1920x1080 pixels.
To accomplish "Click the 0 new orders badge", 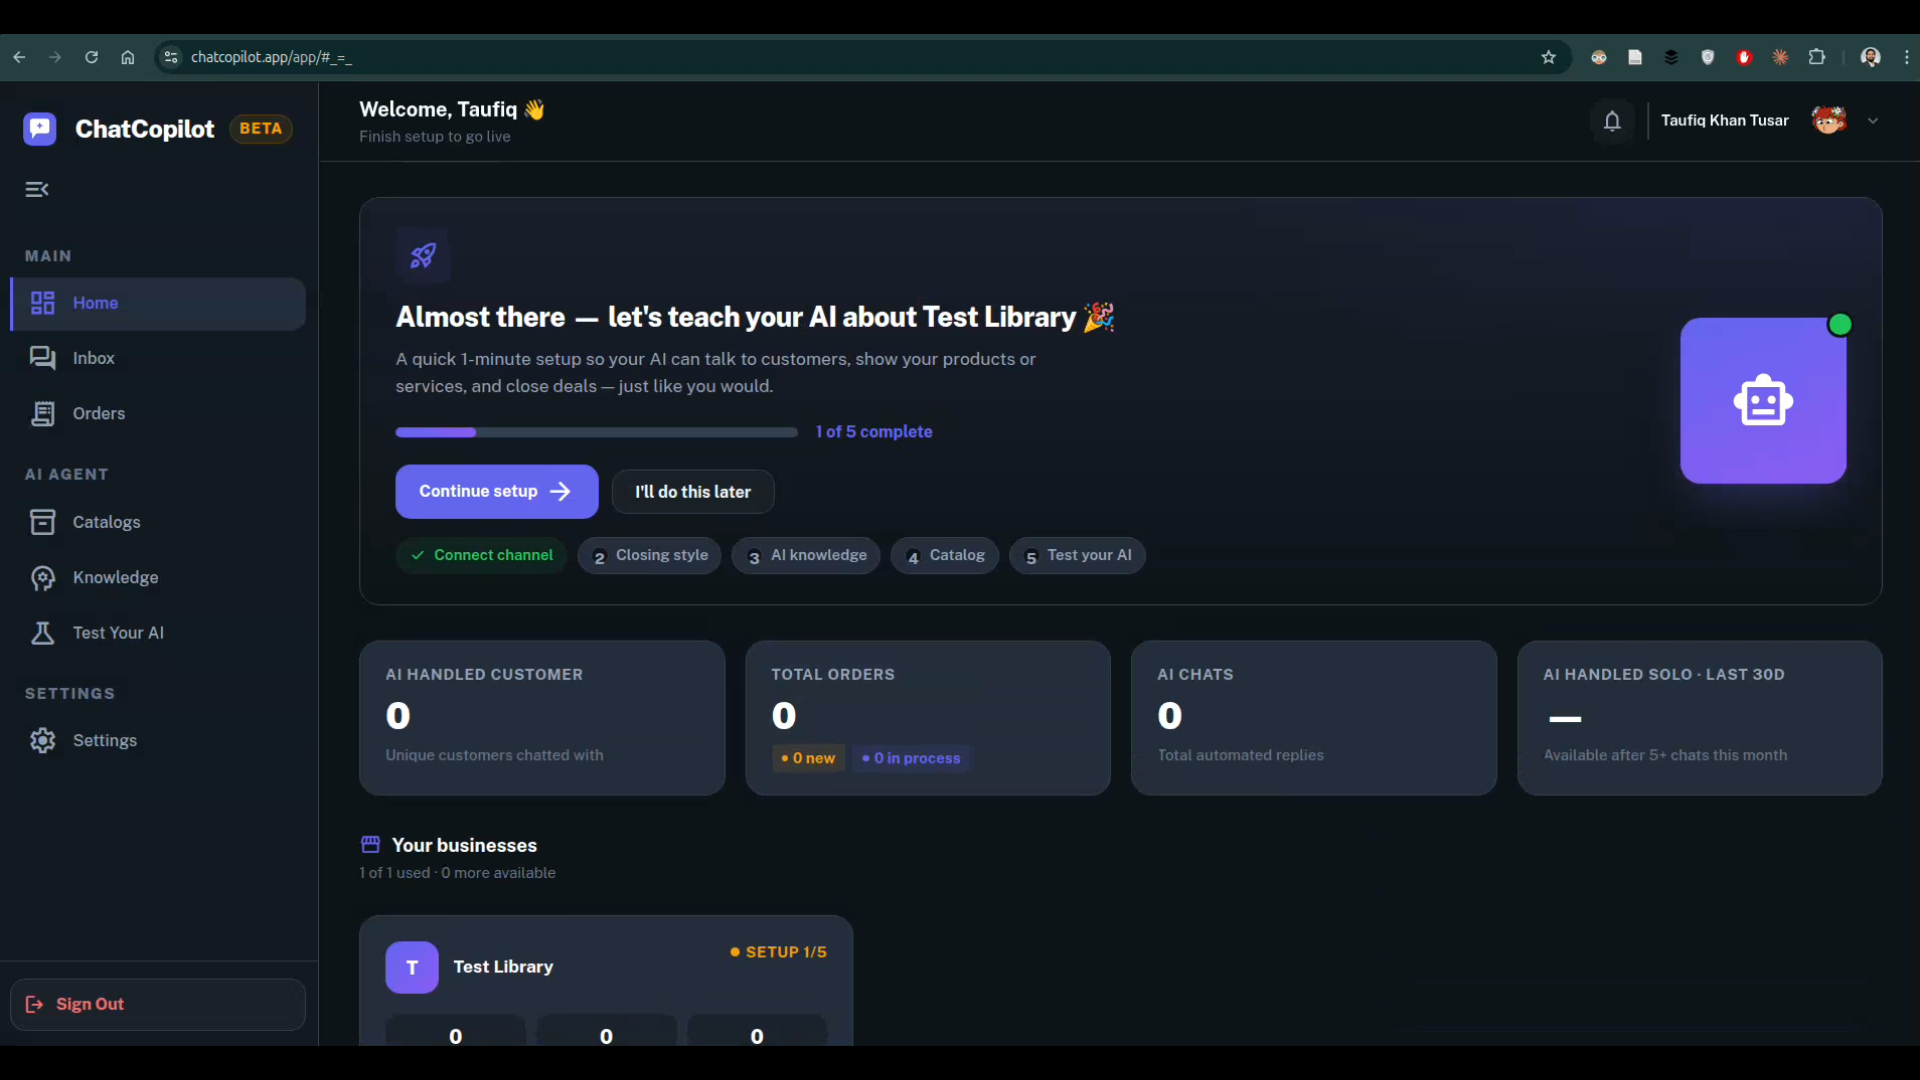I will pyautogui.click(x=808, y=758).
